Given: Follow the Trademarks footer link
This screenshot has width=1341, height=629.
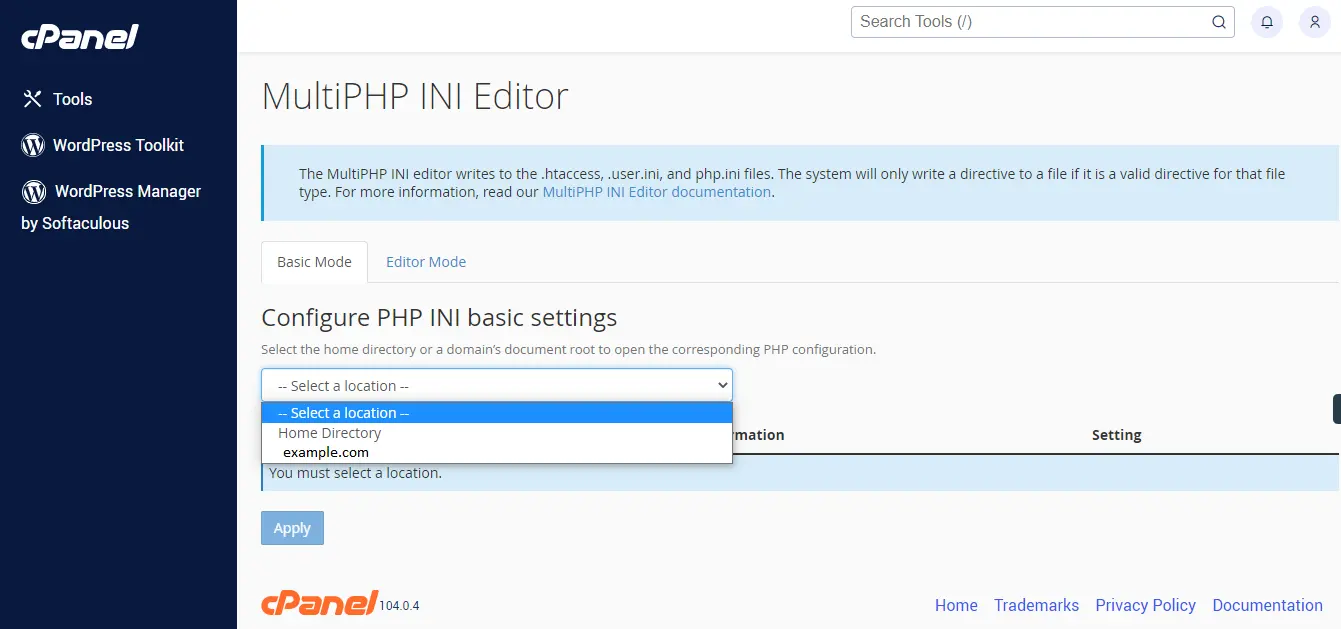Looking at the screenshot, I should 1036,605.
